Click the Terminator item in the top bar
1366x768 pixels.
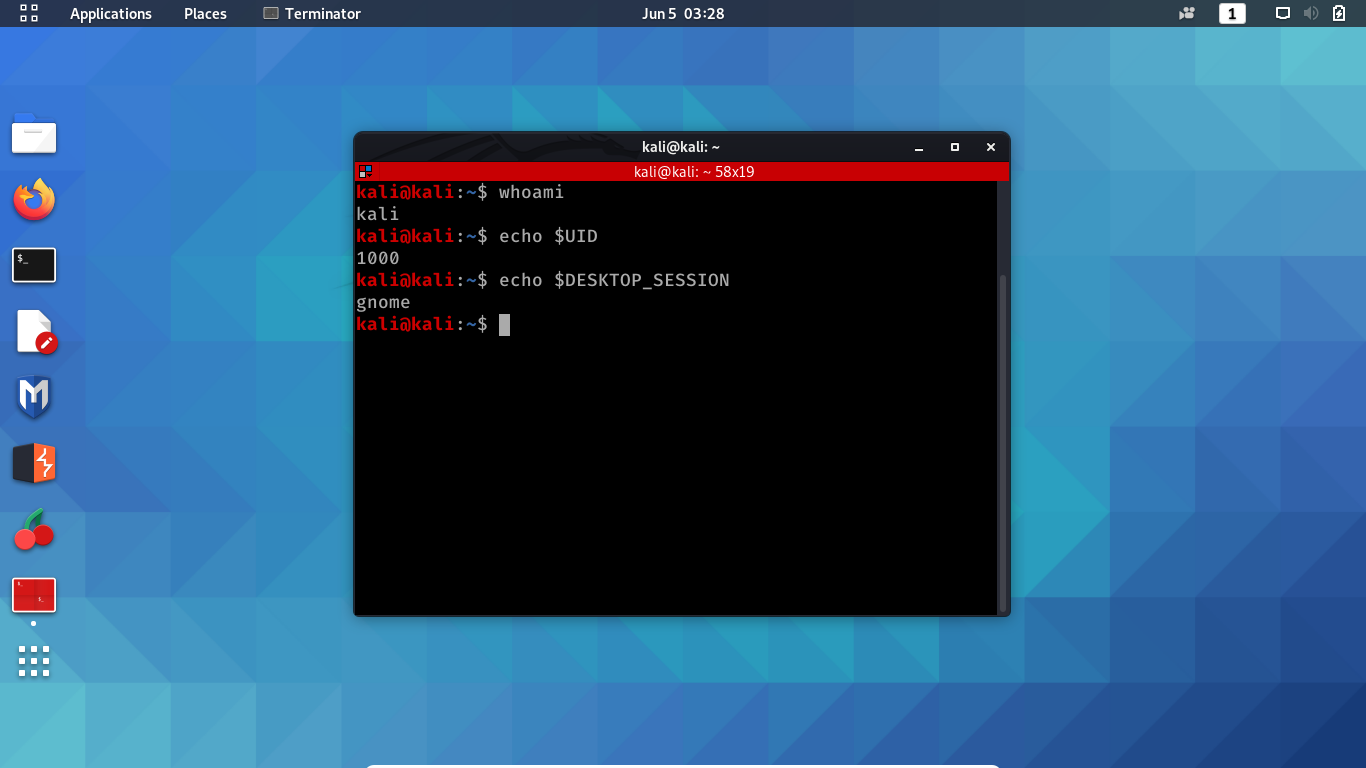tap(311, 13)
